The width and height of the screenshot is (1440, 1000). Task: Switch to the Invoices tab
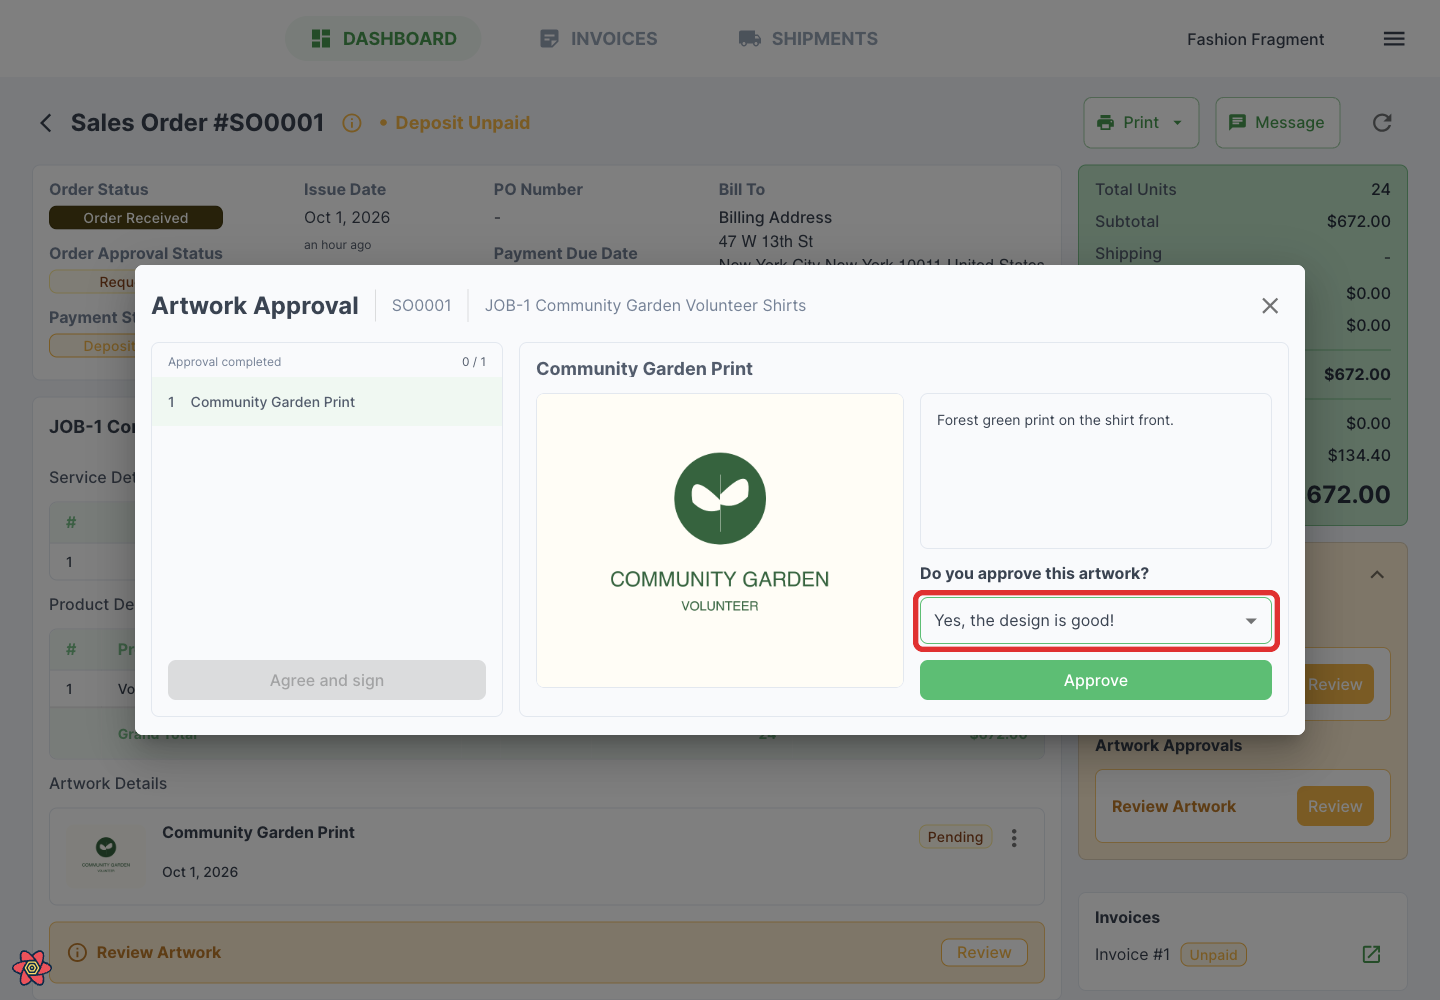click(x=598, y=39)
